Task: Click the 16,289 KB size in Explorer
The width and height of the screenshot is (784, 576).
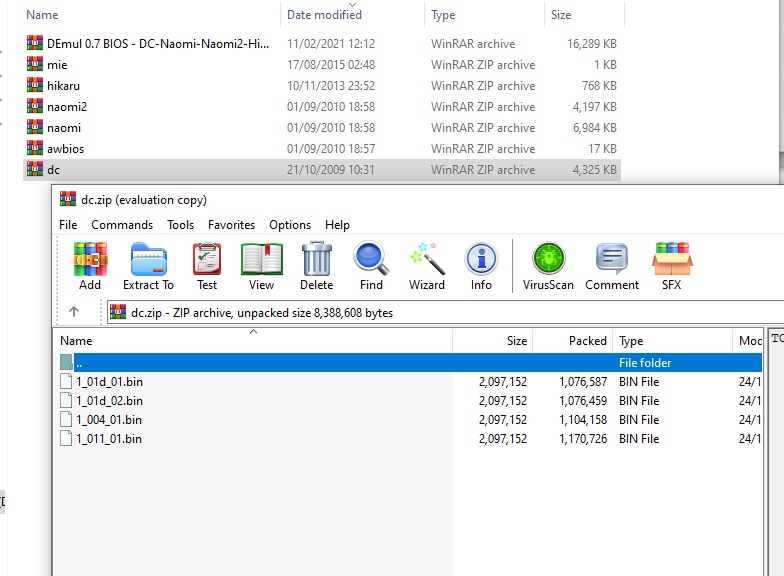Action: click(592, 44)
